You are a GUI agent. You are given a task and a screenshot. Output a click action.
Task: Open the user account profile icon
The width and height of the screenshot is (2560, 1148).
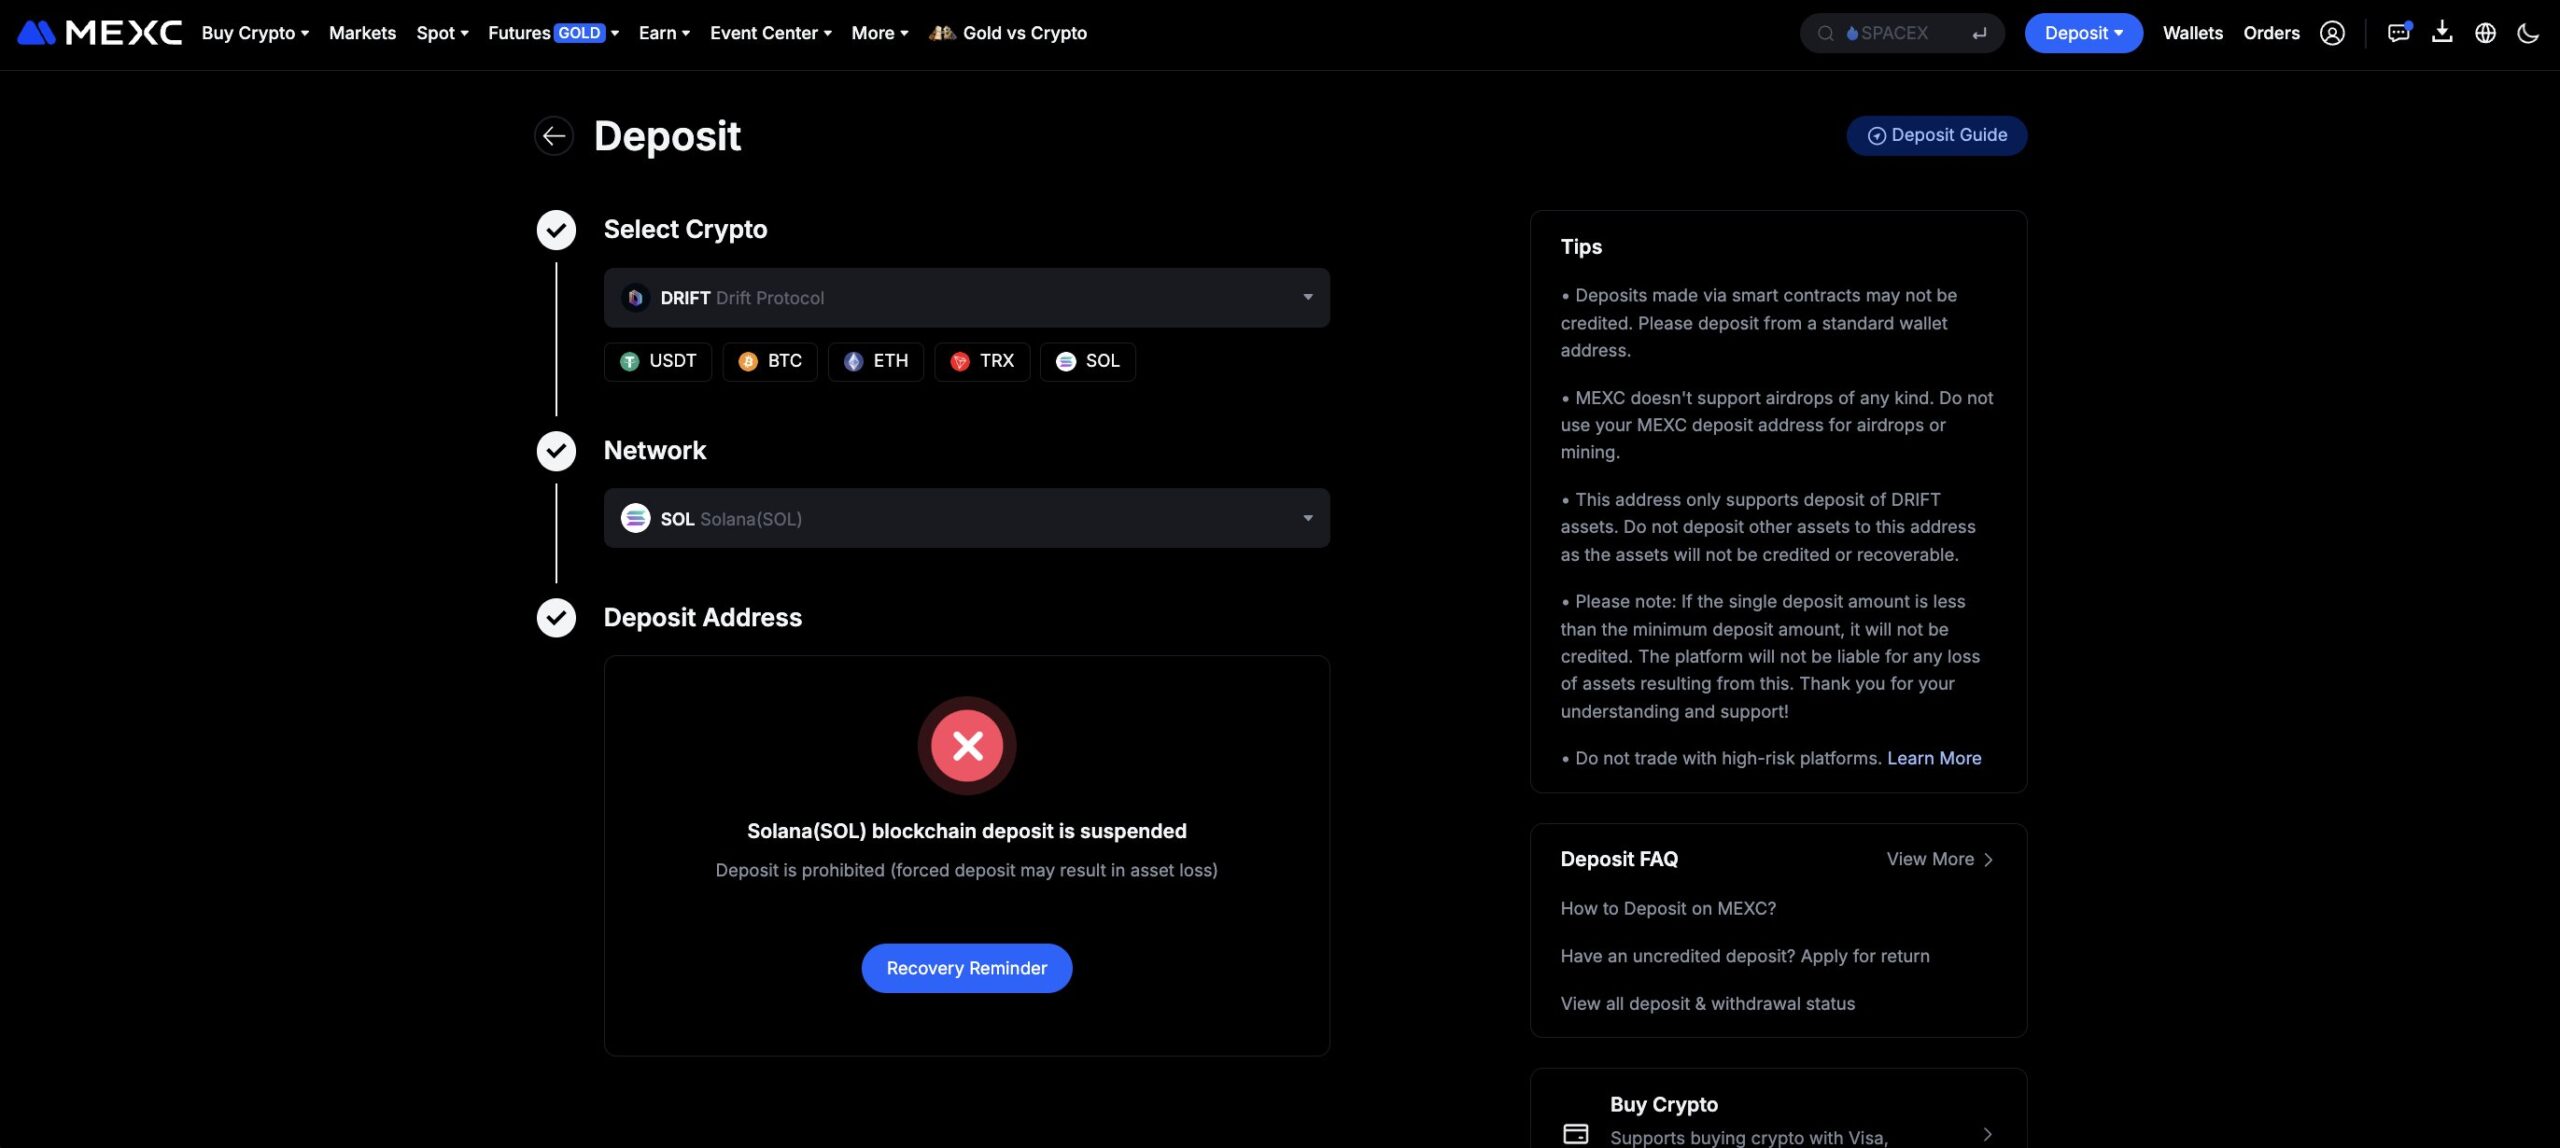(2332, 33)
